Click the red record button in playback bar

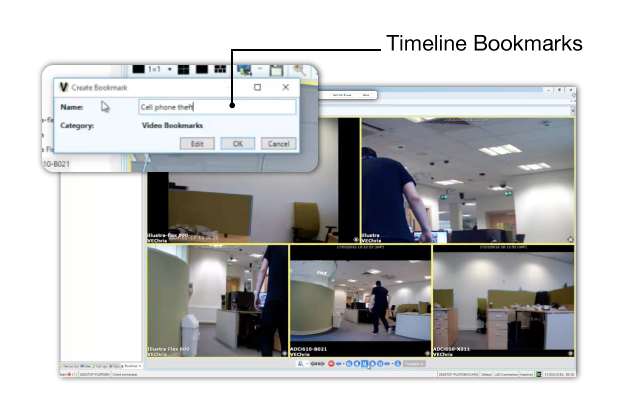(332, 363)
